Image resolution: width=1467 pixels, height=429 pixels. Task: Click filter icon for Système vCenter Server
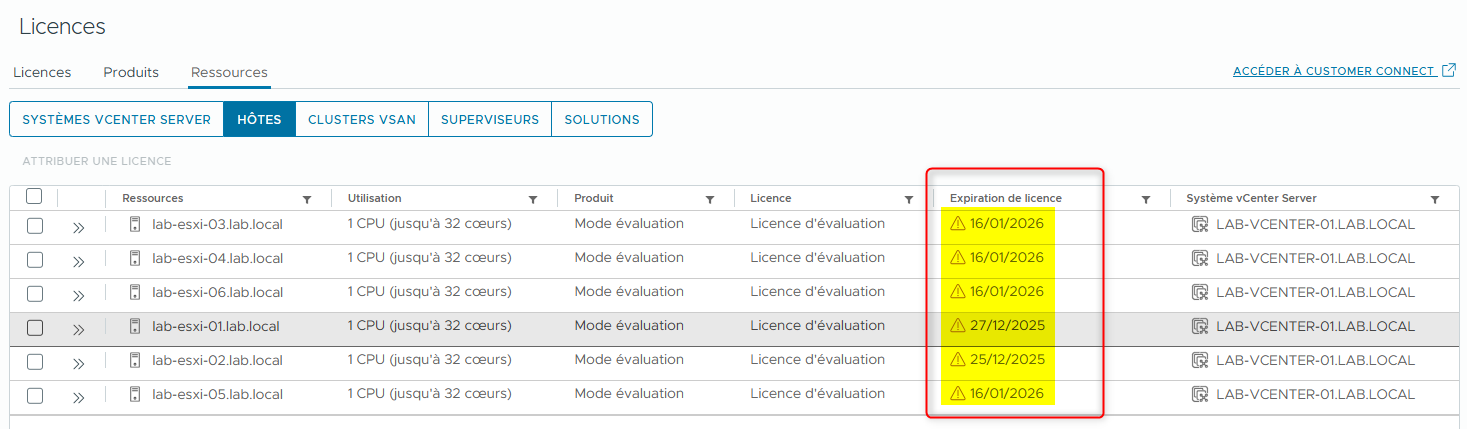coord(1435,199)
